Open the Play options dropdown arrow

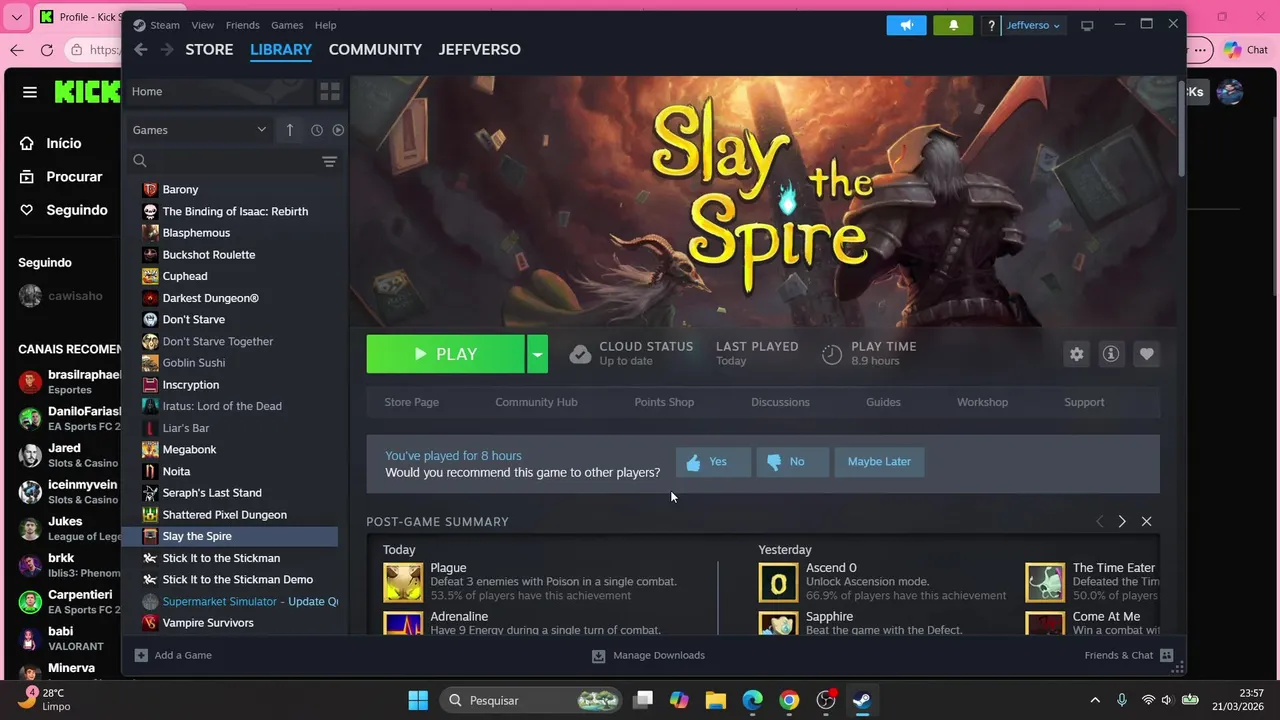tap(537, 354)
